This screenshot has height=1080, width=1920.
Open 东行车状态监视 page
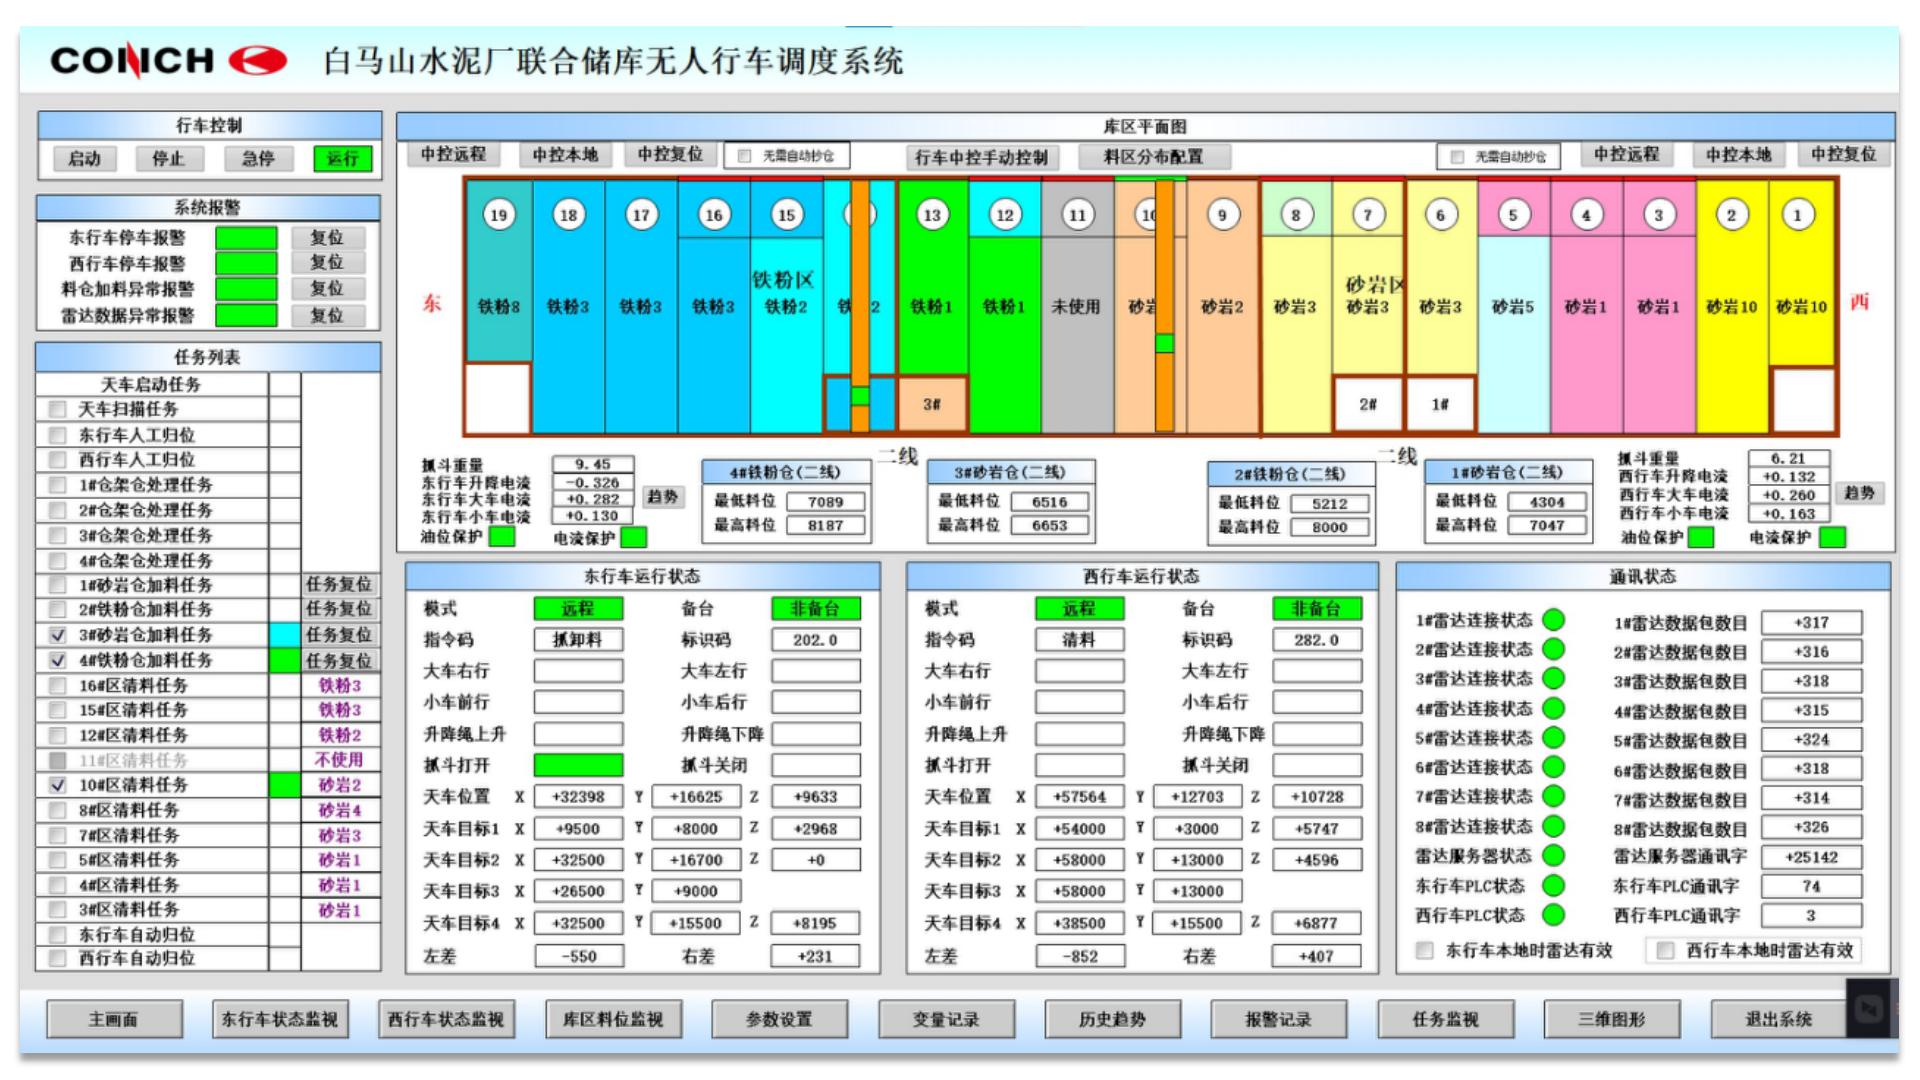[x=279, y=1019]
